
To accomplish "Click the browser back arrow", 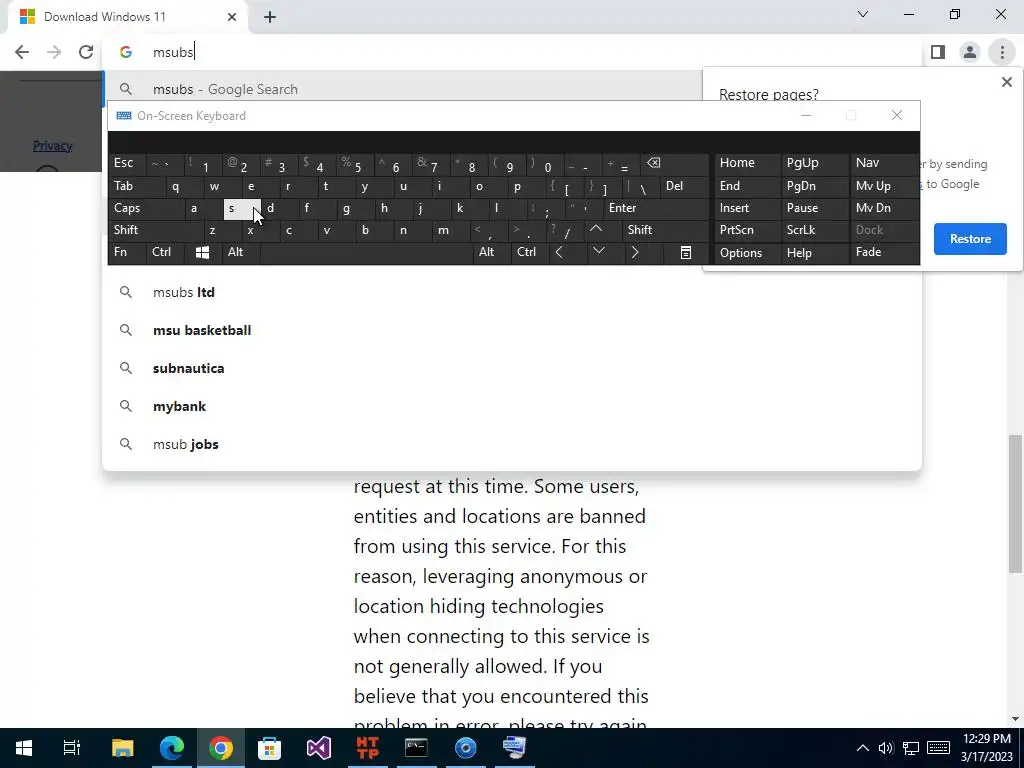I will (22, 52).
